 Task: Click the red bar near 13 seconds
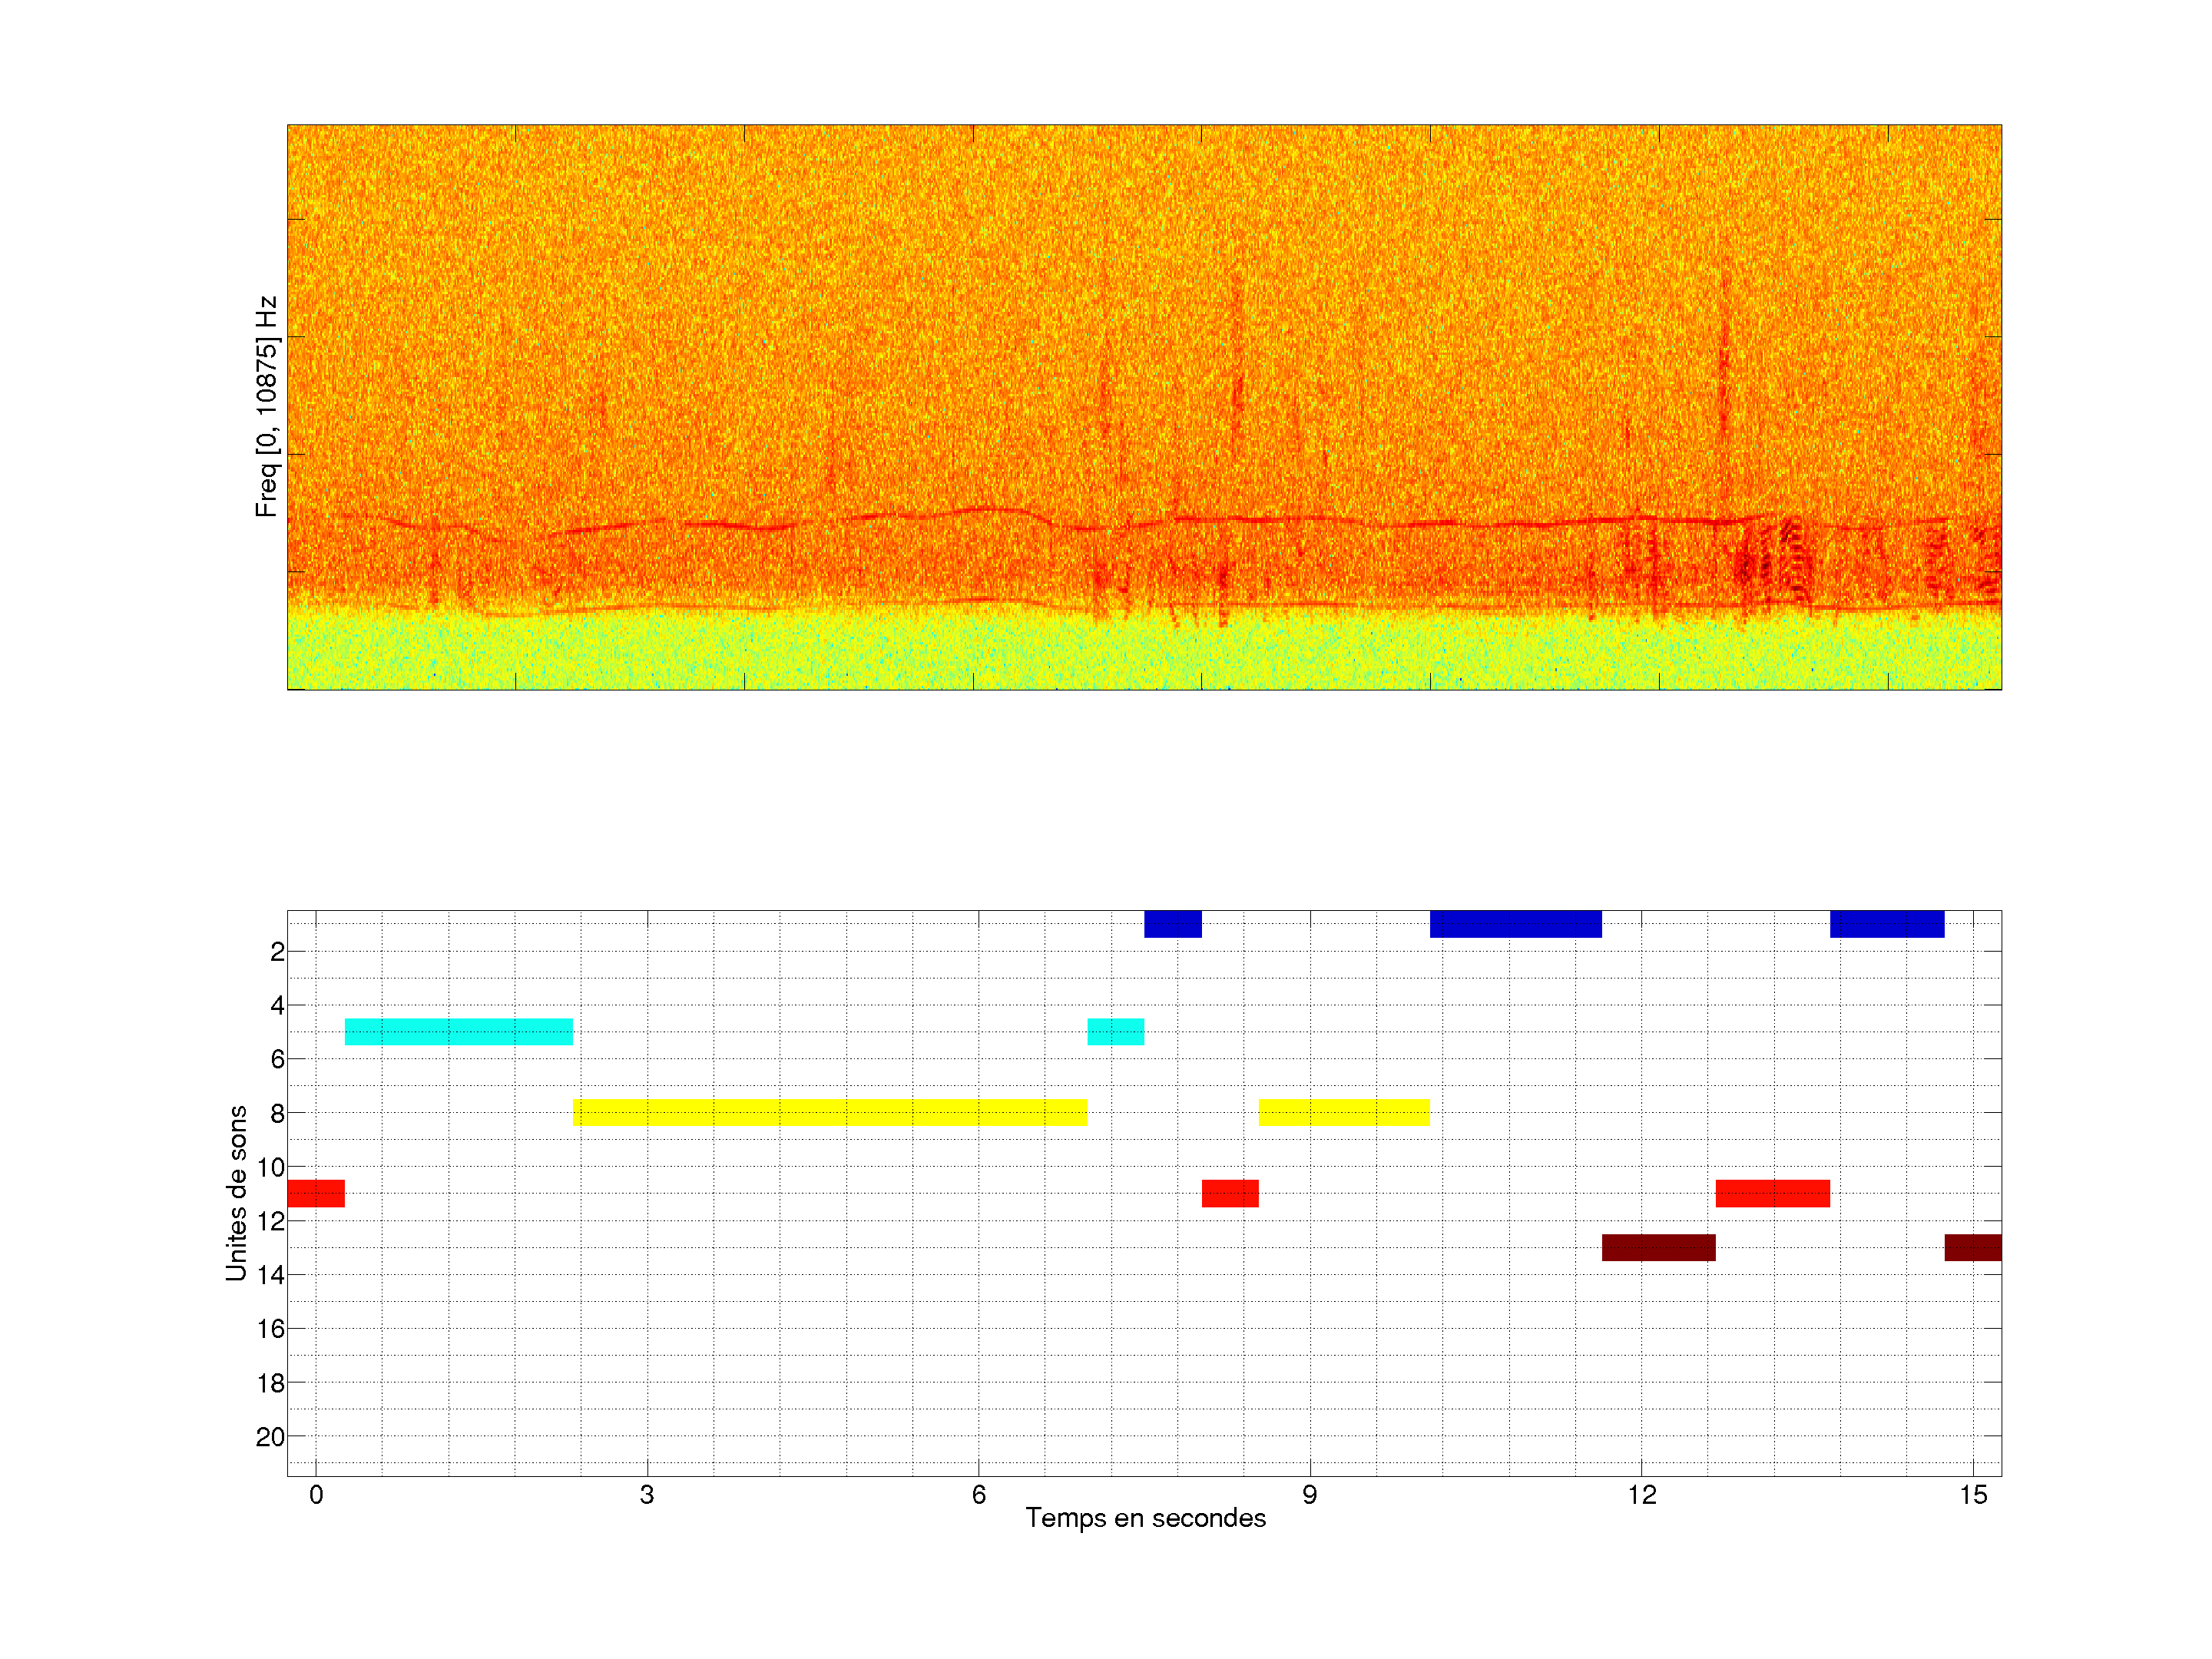tap(1772, 1193)
